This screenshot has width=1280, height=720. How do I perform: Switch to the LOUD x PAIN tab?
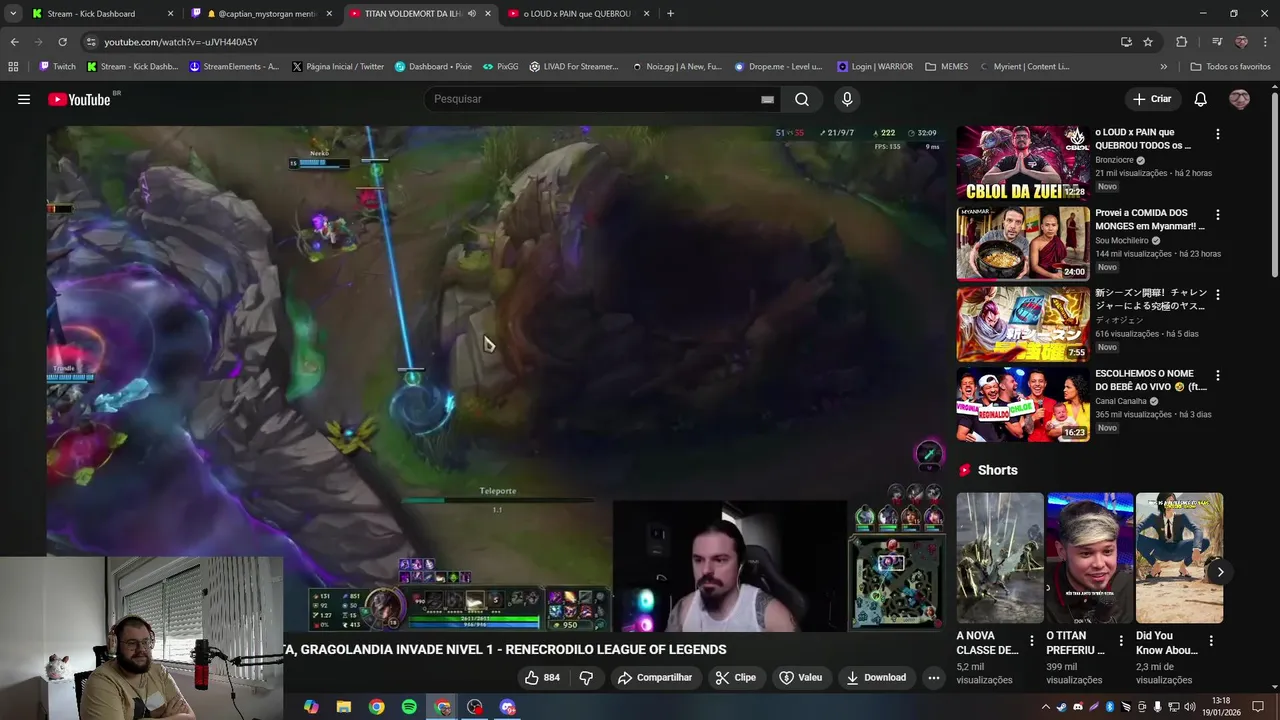[x=579, y=14]
